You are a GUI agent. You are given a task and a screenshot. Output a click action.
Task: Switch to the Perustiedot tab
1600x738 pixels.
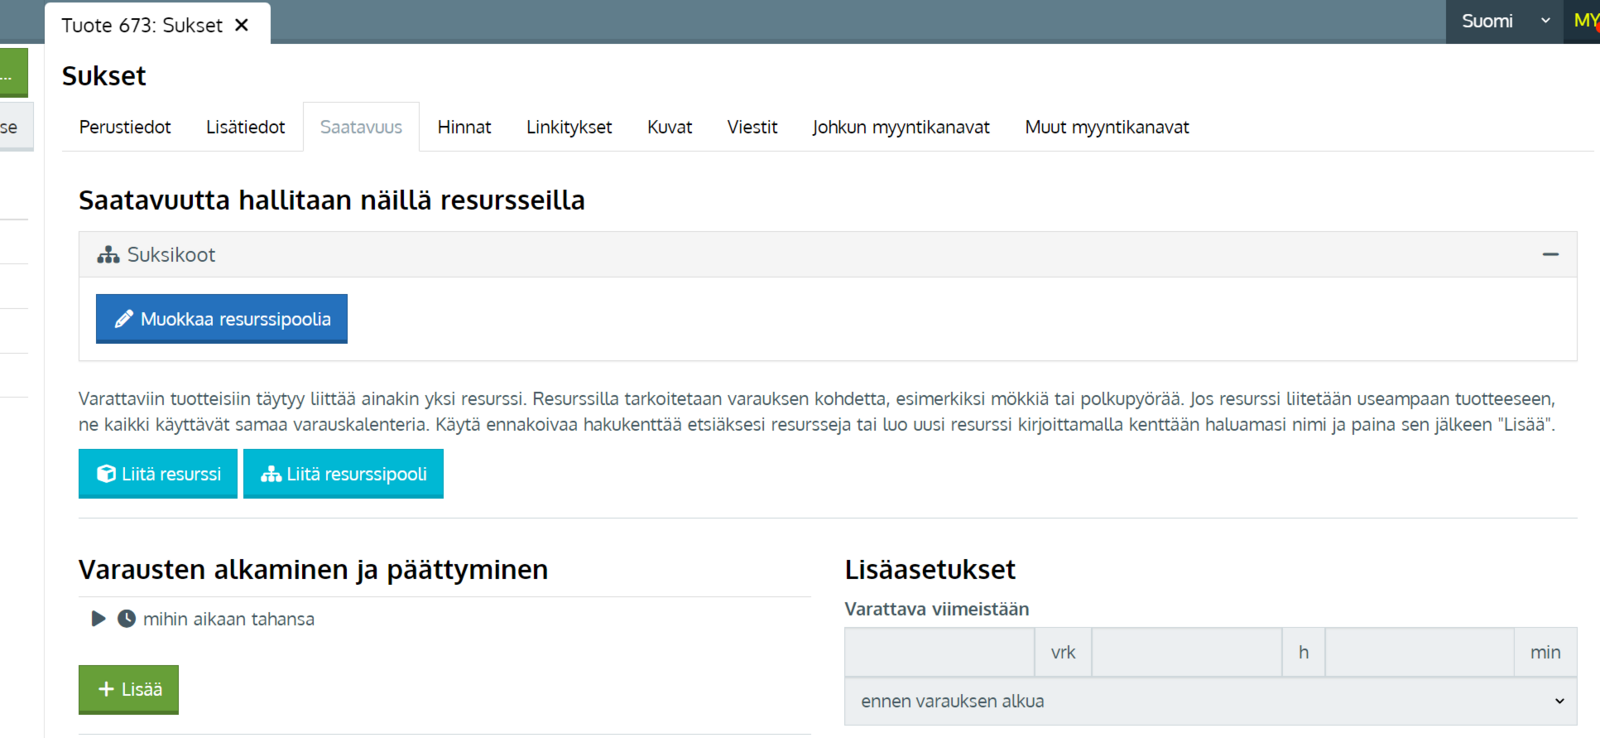click(x=125, y=127)
